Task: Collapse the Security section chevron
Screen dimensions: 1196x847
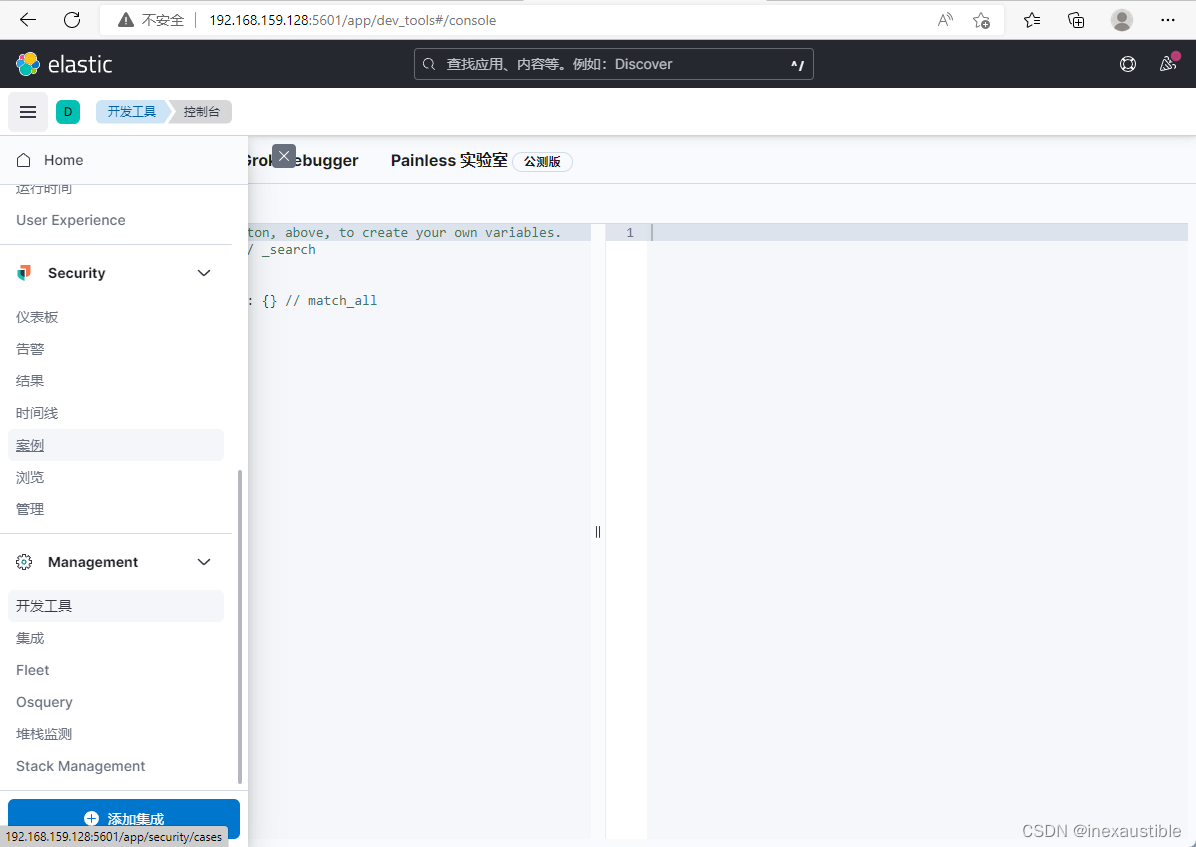Action: click(204, 273)
